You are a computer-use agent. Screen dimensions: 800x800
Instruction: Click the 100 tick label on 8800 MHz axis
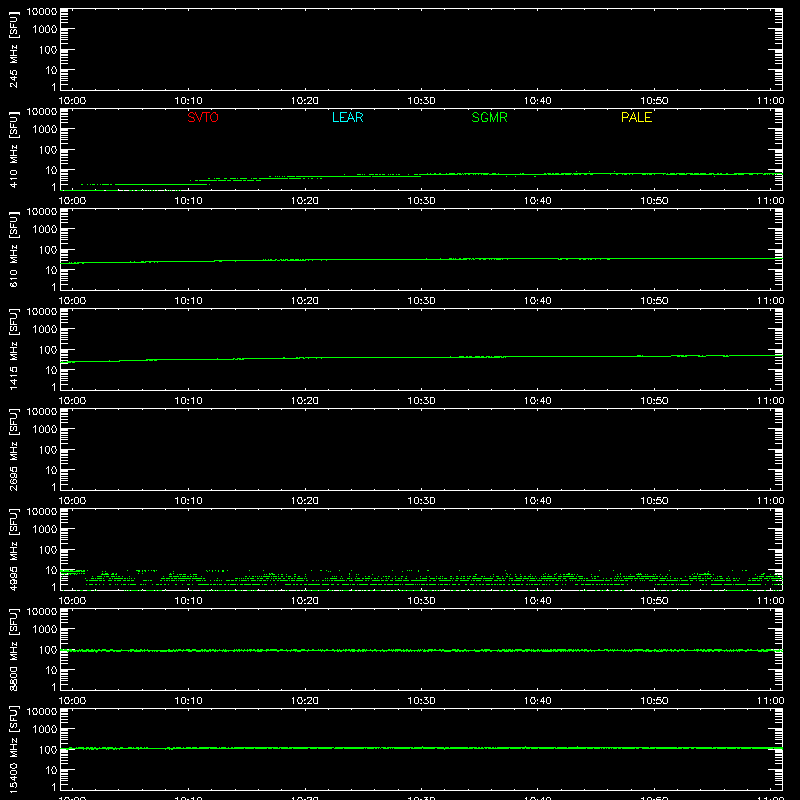(48, 650)
